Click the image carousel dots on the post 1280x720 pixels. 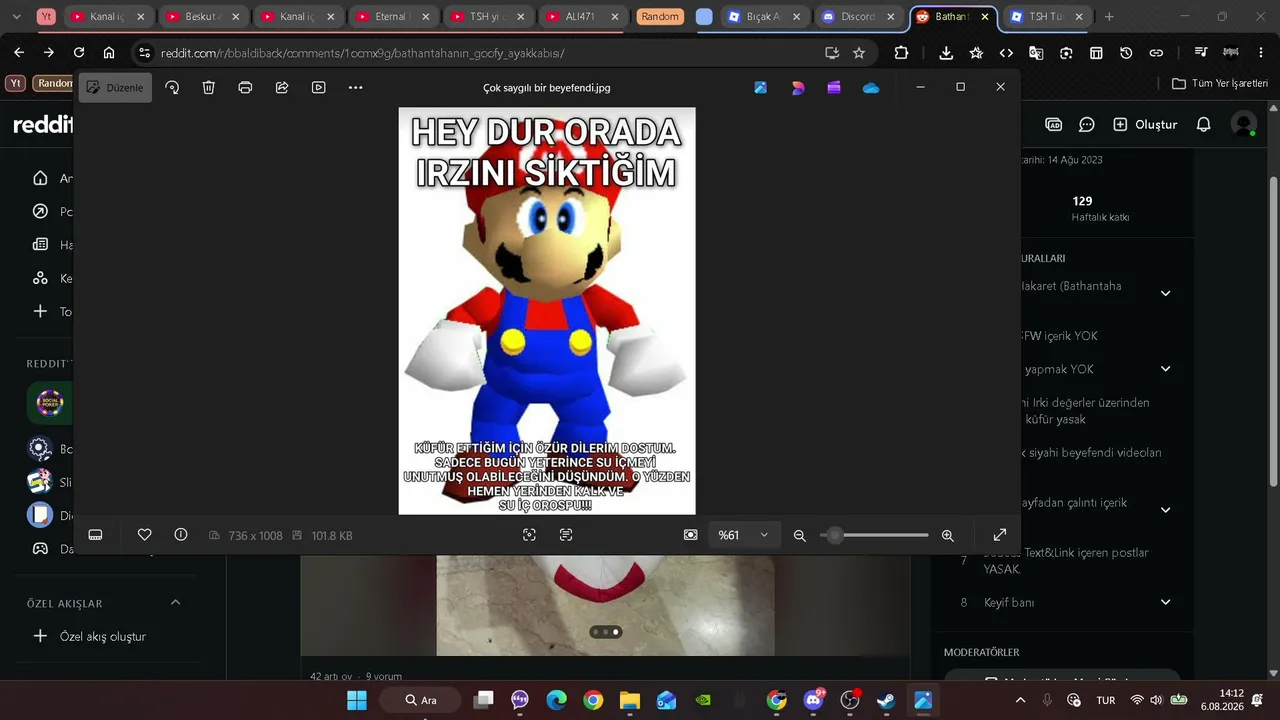pos(605,632)
